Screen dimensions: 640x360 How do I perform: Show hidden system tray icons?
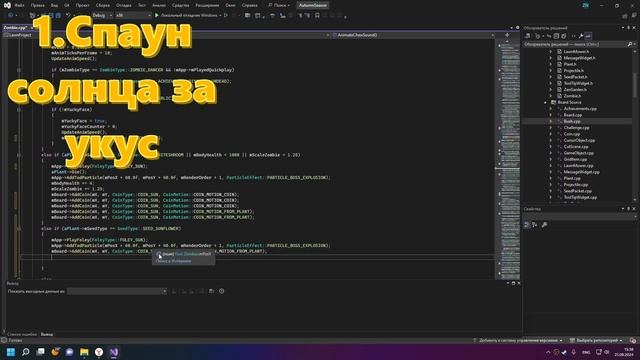point(548,352)
